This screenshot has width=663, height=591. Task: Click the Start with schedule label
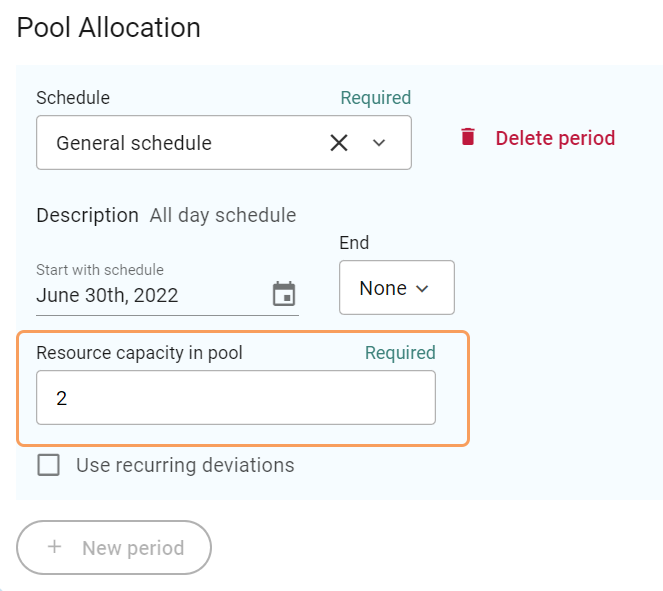click(100, 270)
